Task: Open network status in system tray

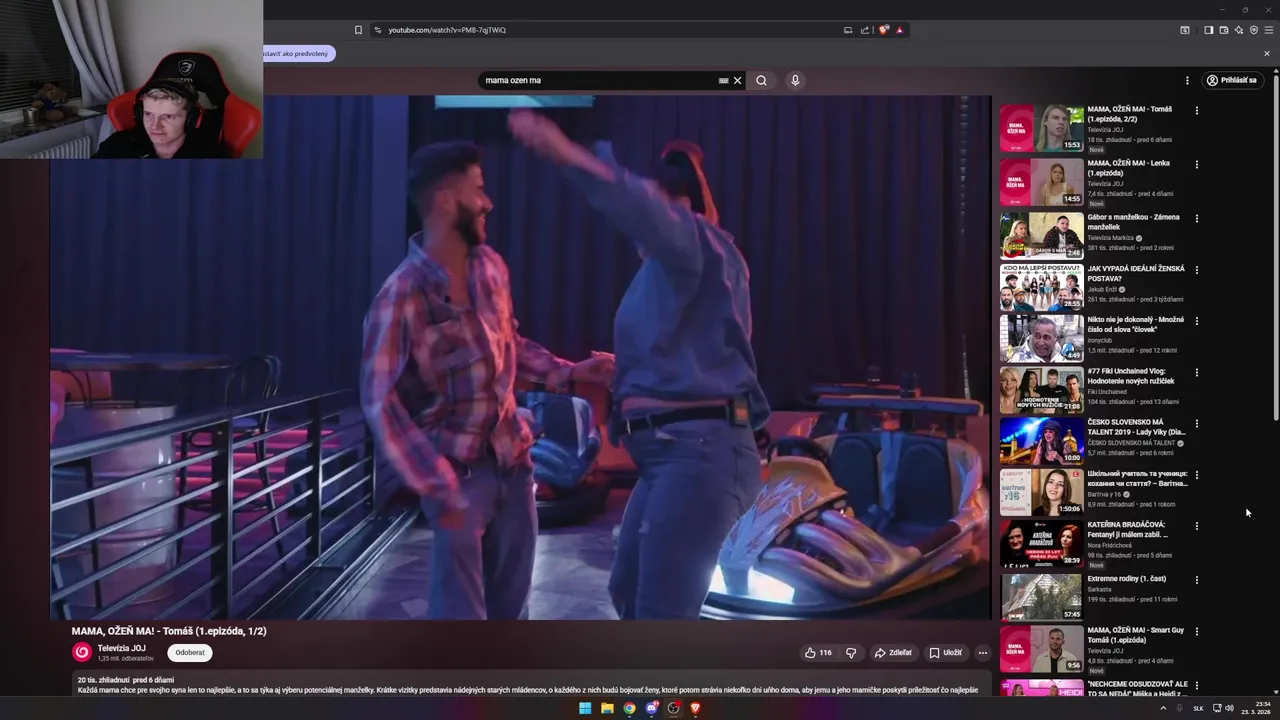Action: pos(1217,708)
